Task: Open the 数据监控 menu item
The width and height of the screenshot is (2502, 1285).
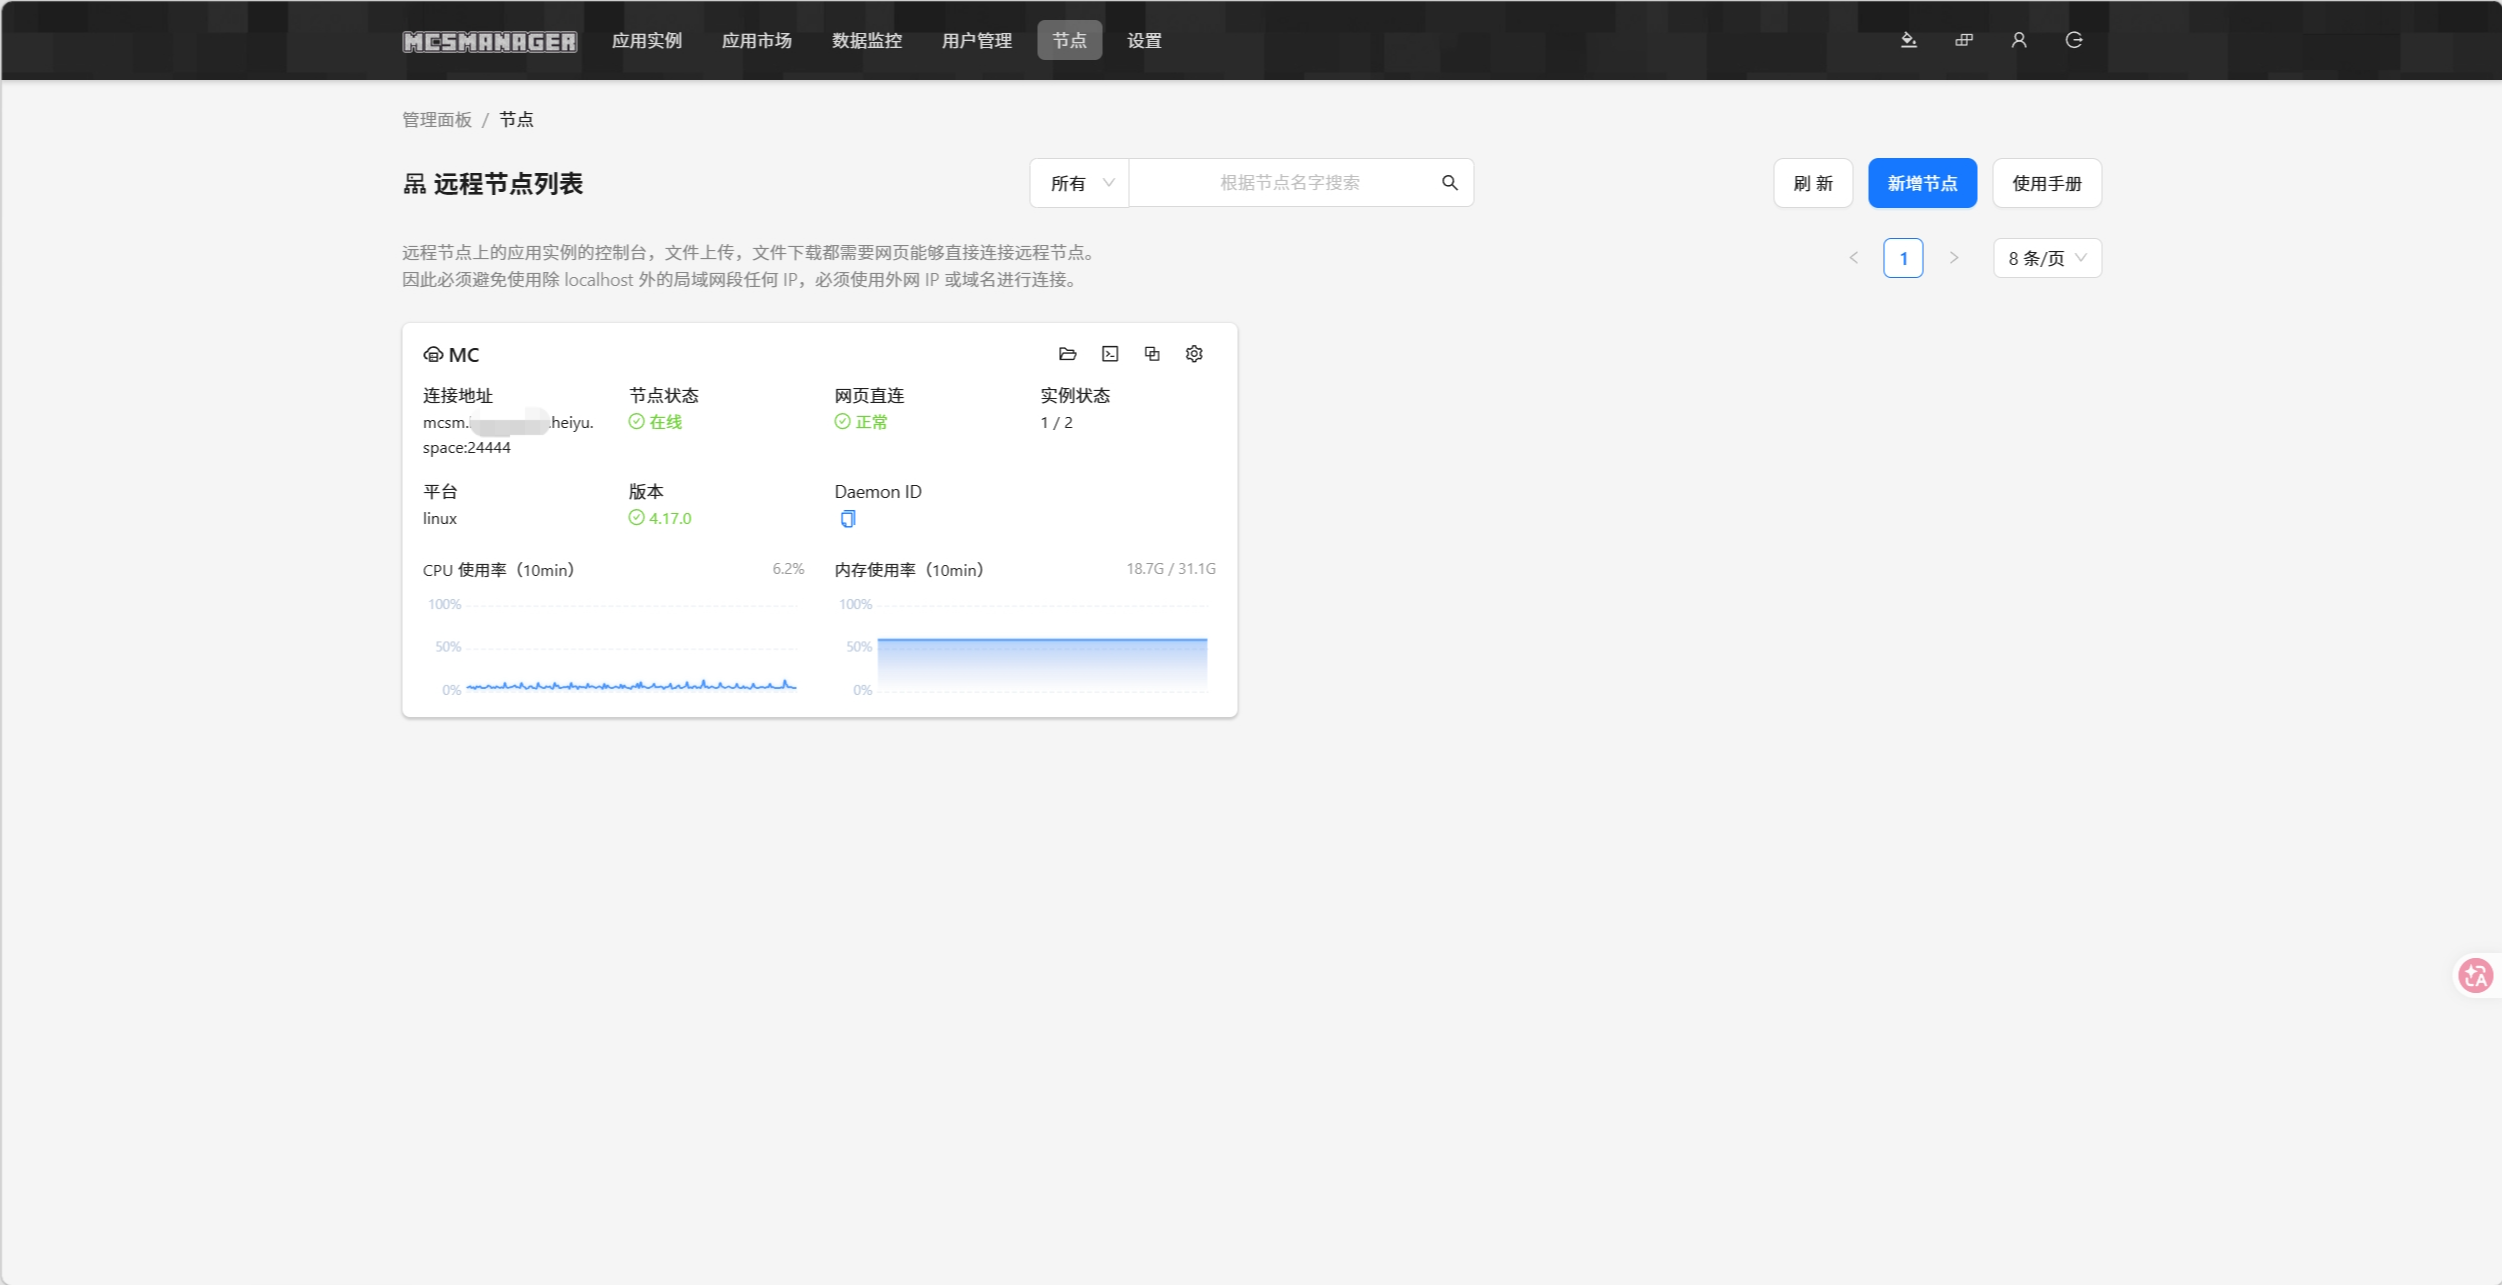Action: (x=867, y=41)
